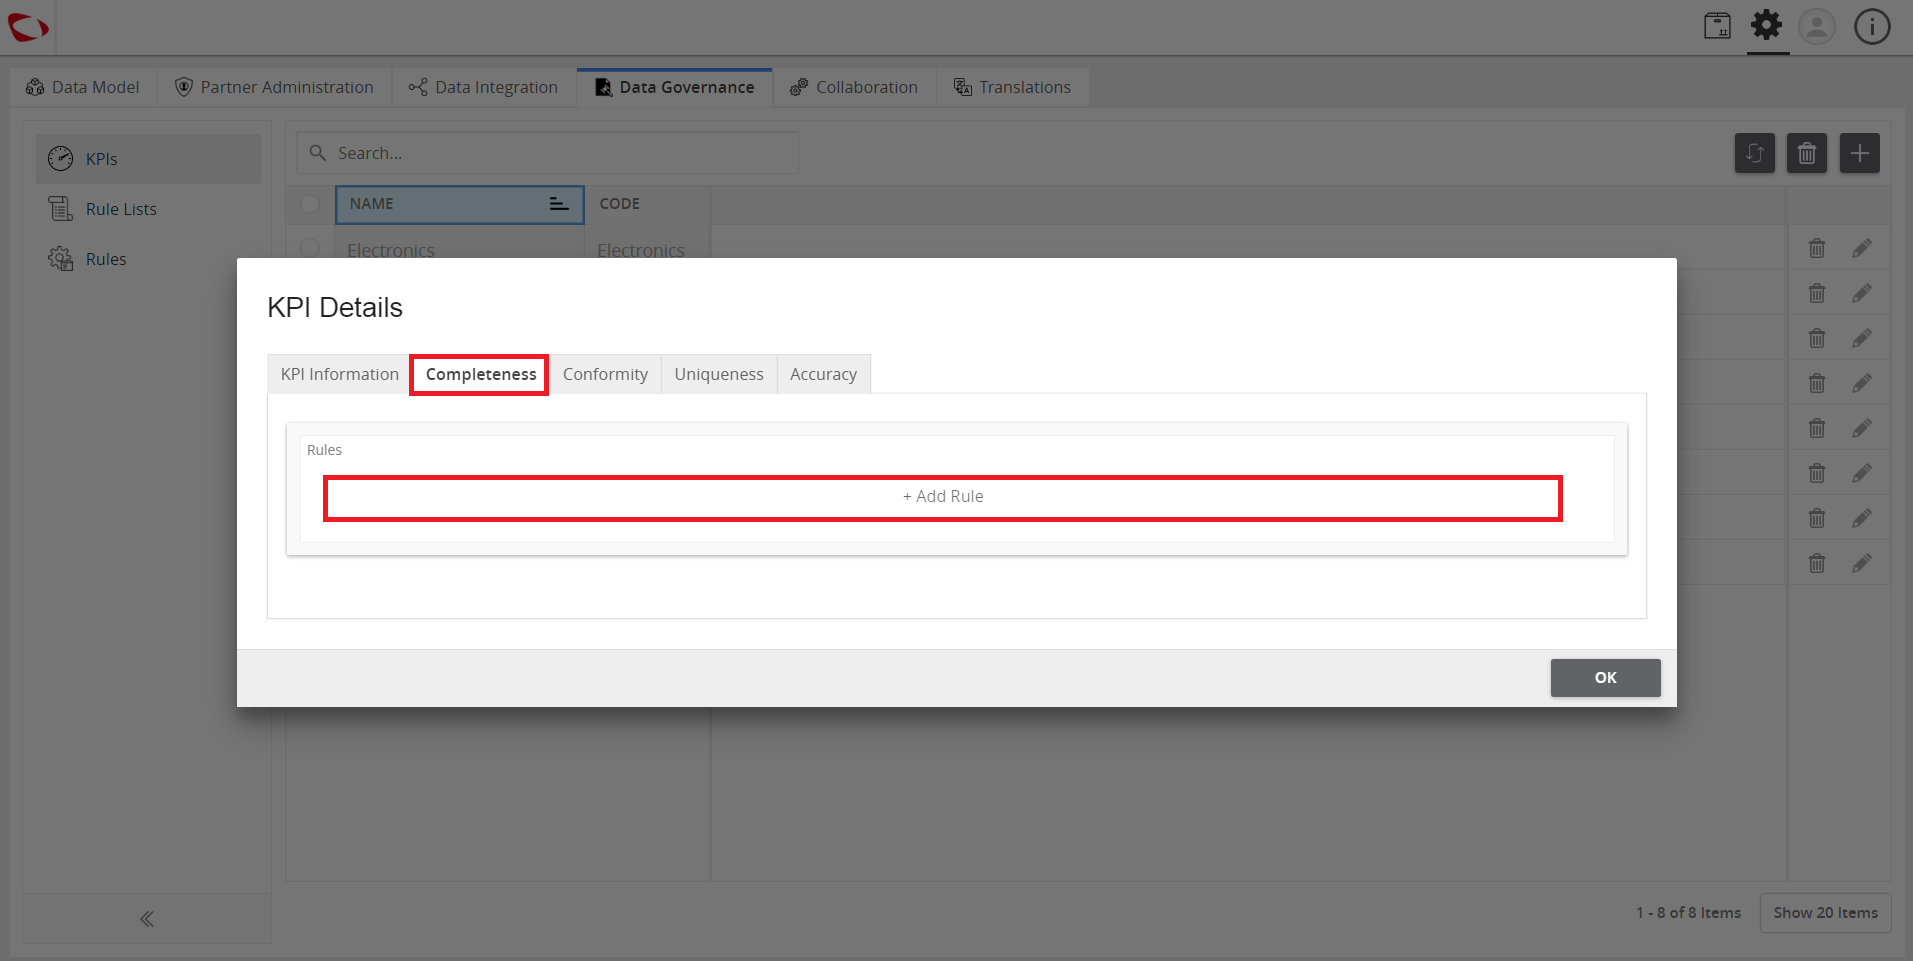Click the delete trash button in table toolbar
The height and width of the screenshot is (961, 1913).
coord(1806,153)
